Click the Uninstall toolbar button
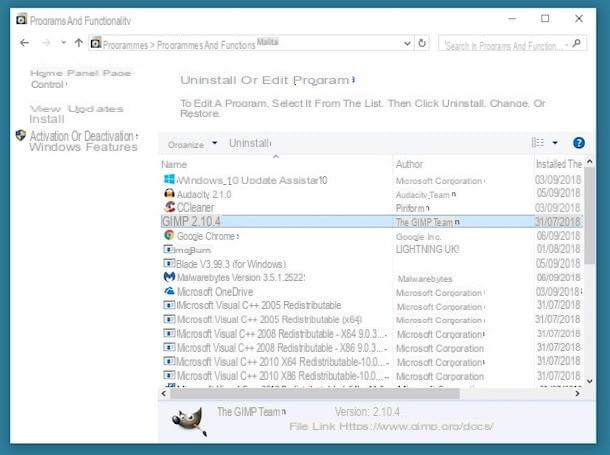 (x=249, y=143)
